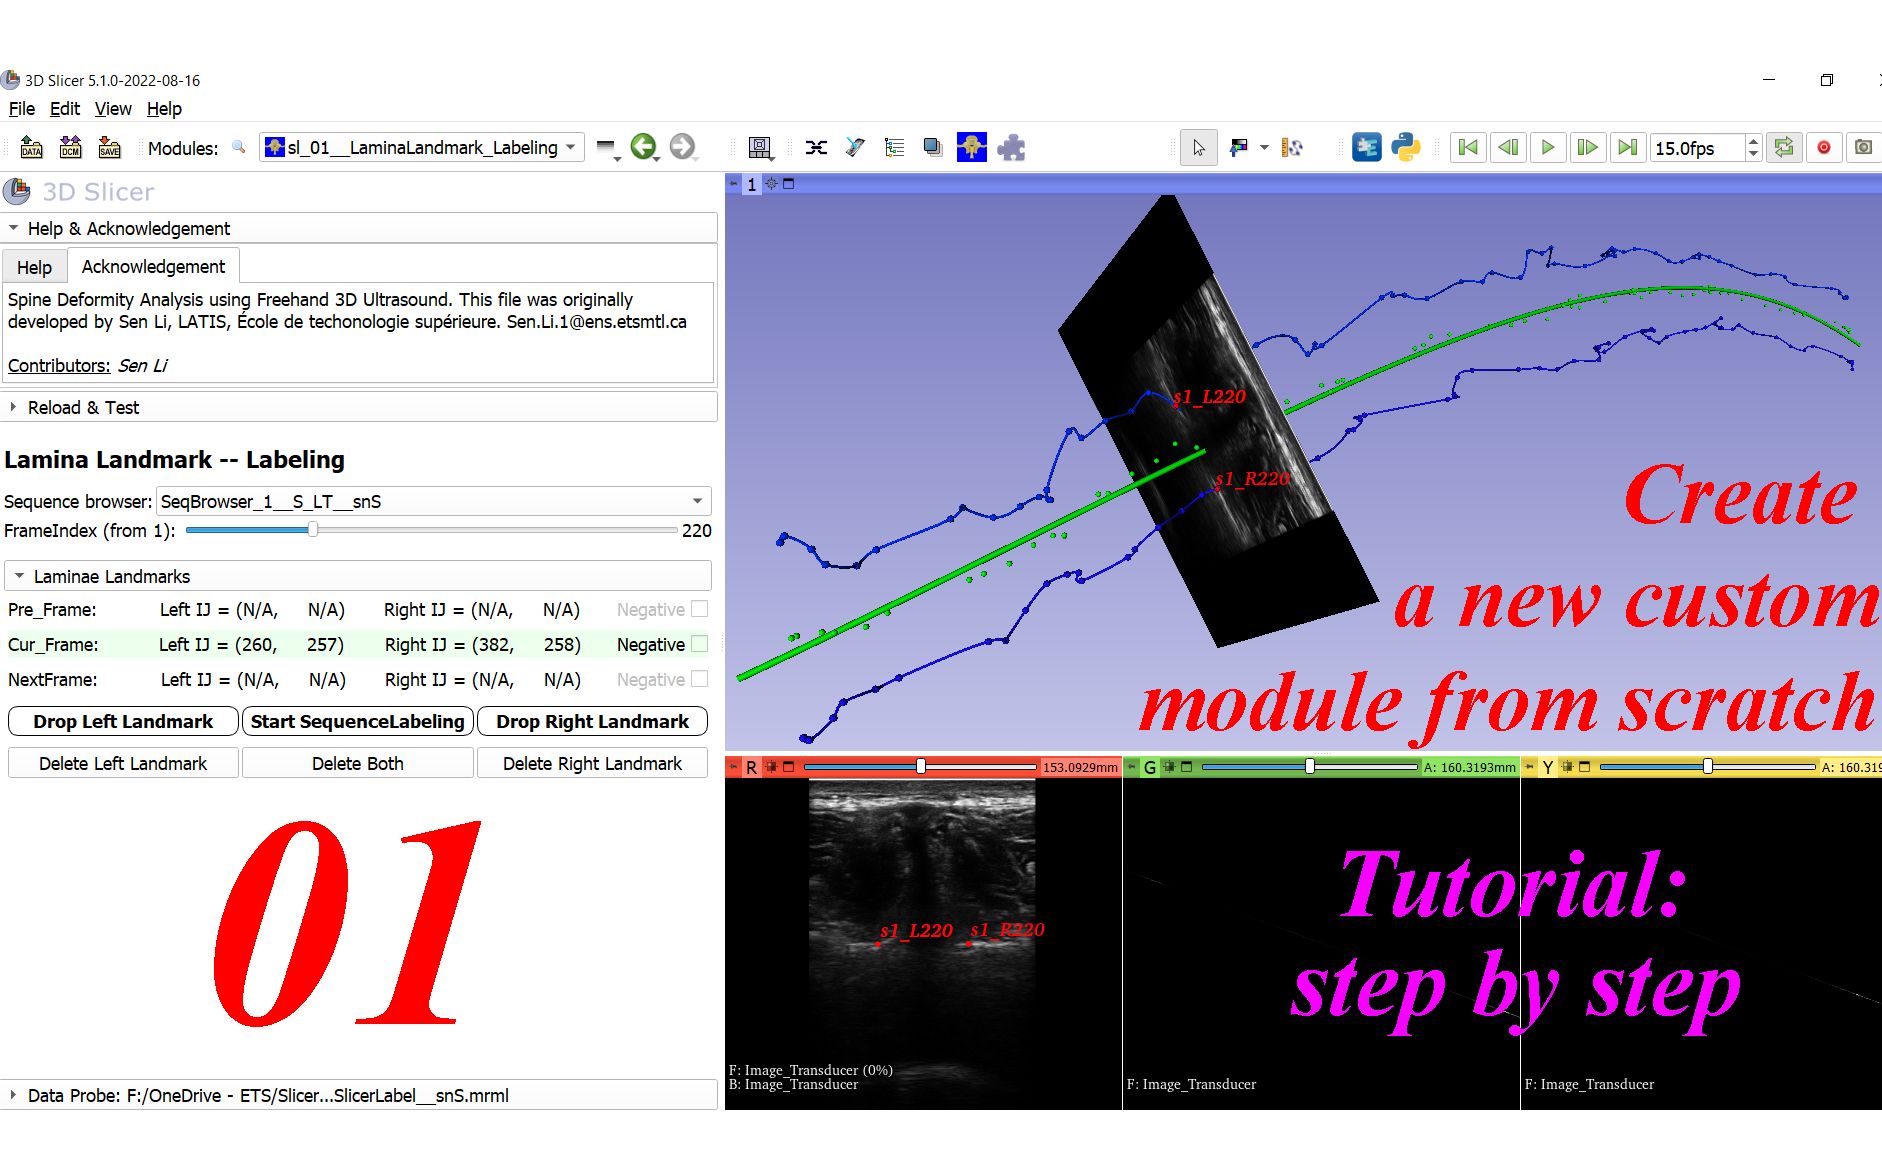1882x1176 pixels.
Task: Click the Start SequenceLabeling button
Action: click(357, 721)
